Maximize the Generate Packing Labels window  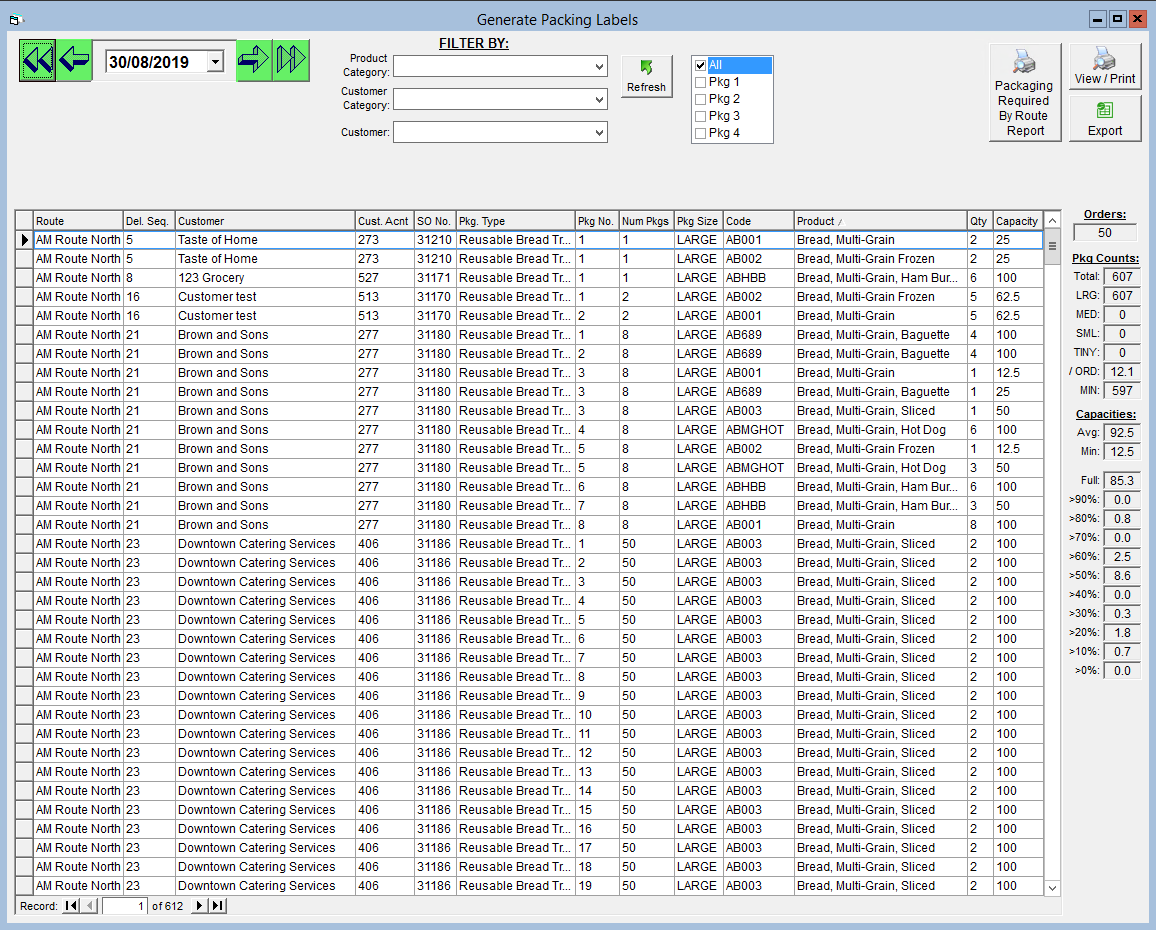[x=1118, y=19]
